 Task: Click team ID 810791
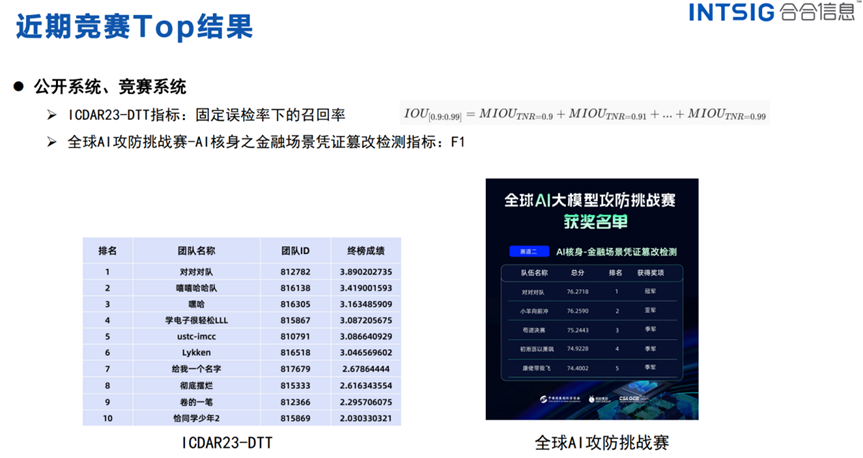[296, 336]
